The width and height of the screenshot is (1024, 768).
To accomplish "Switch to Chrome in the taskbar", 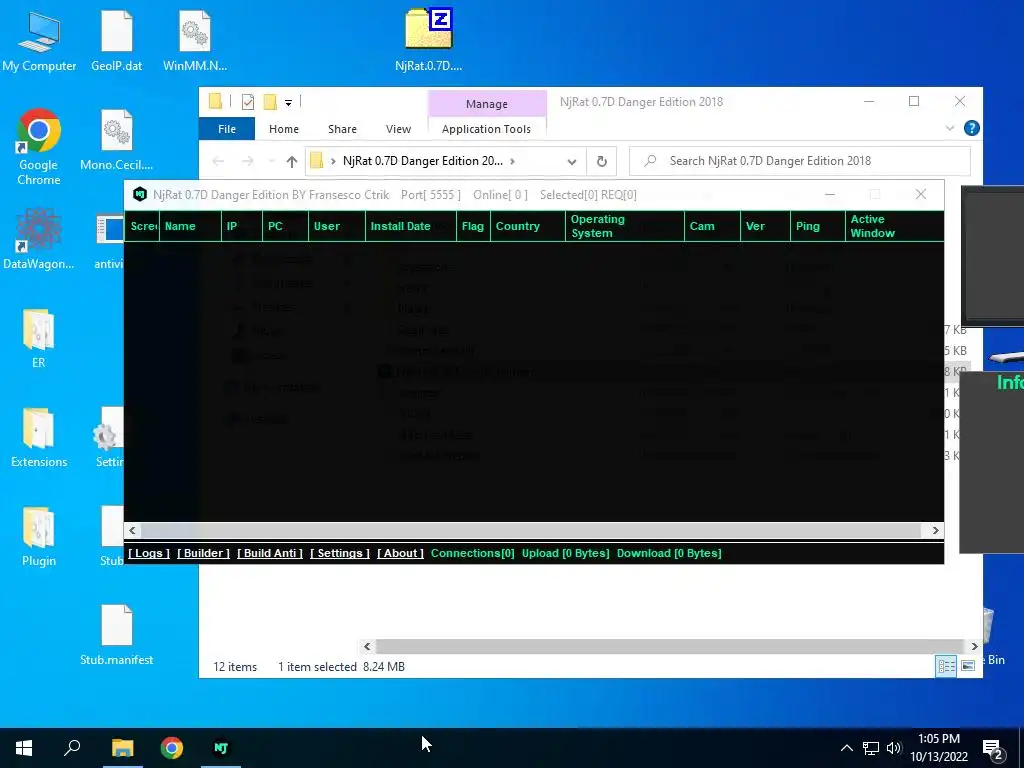I will coord(172,748).
